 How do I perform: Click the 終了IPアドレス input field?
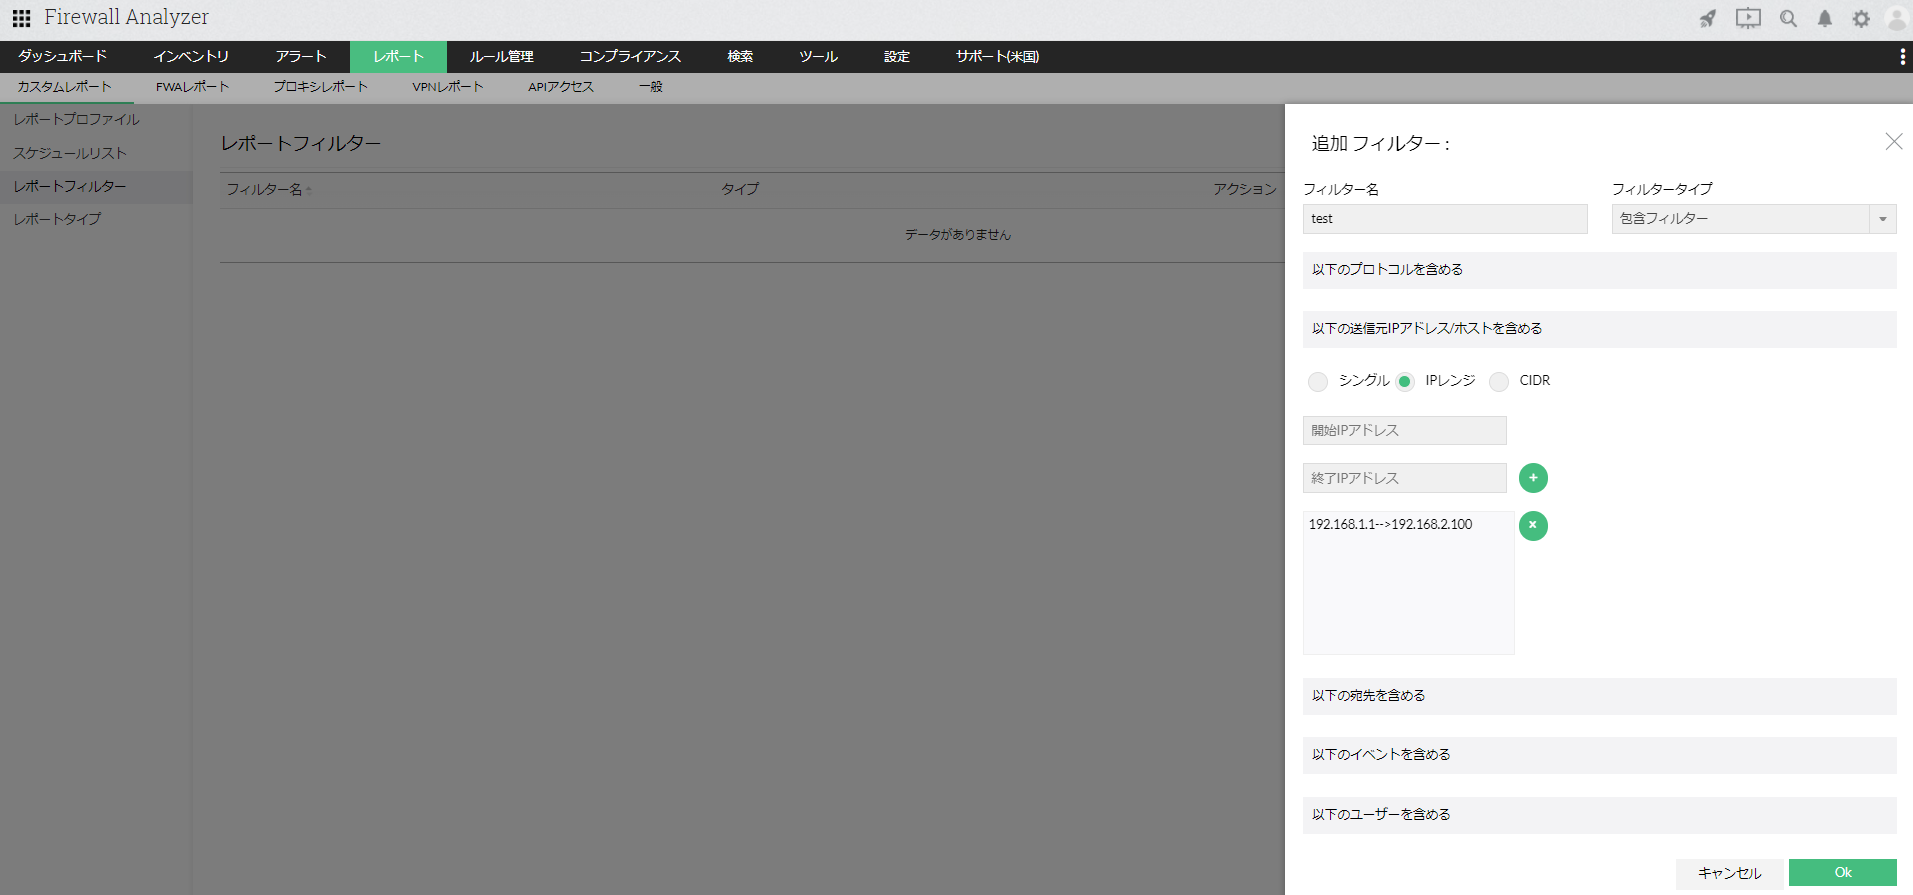pos(1405,478)
